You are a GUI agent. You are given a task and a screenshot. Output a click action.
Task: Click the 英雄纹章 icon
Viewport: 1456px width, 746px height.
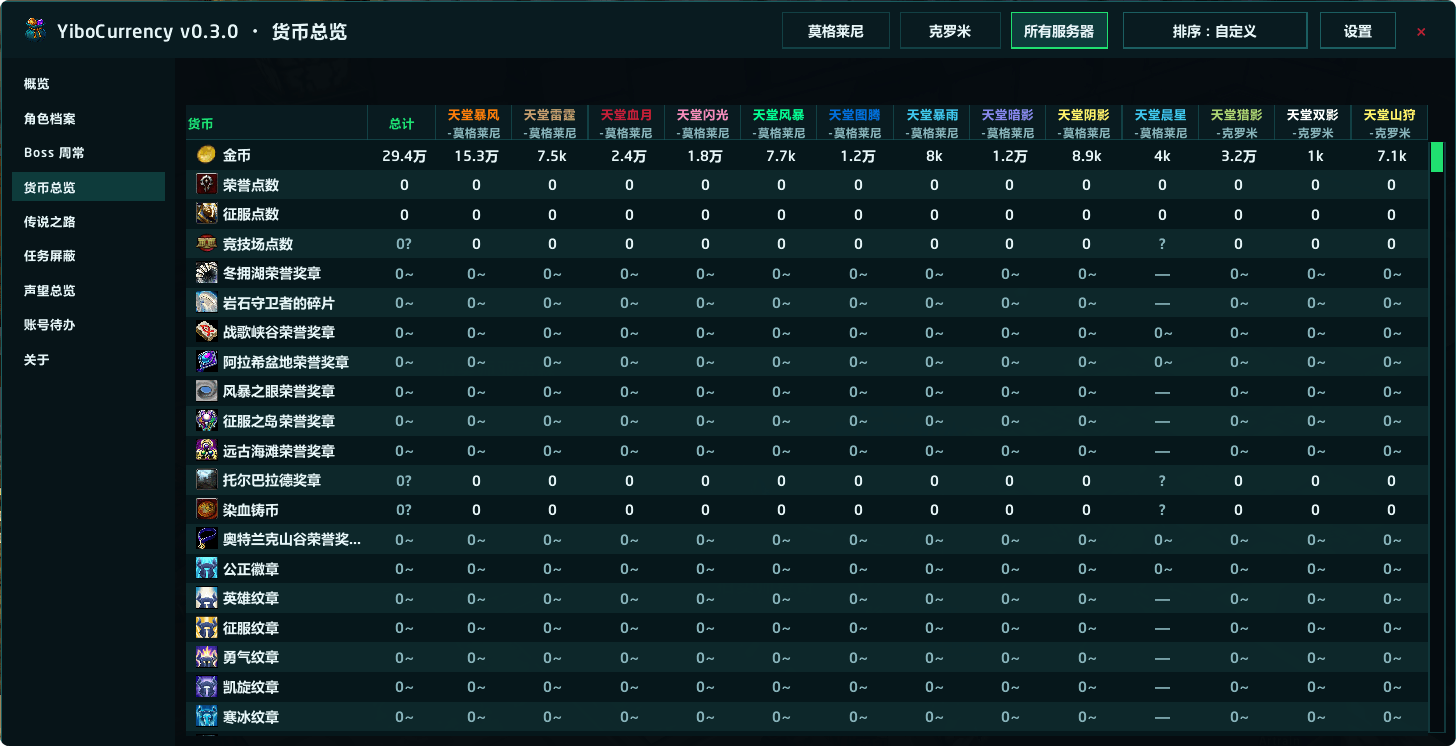click(x=206, y=598)
